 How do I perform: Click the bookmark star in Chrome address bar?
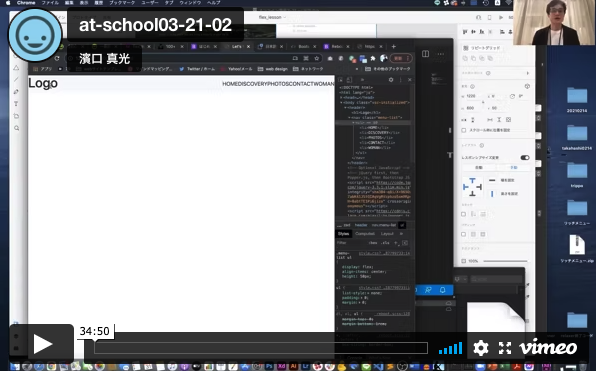pyautogui.click(x=317, y=58)
